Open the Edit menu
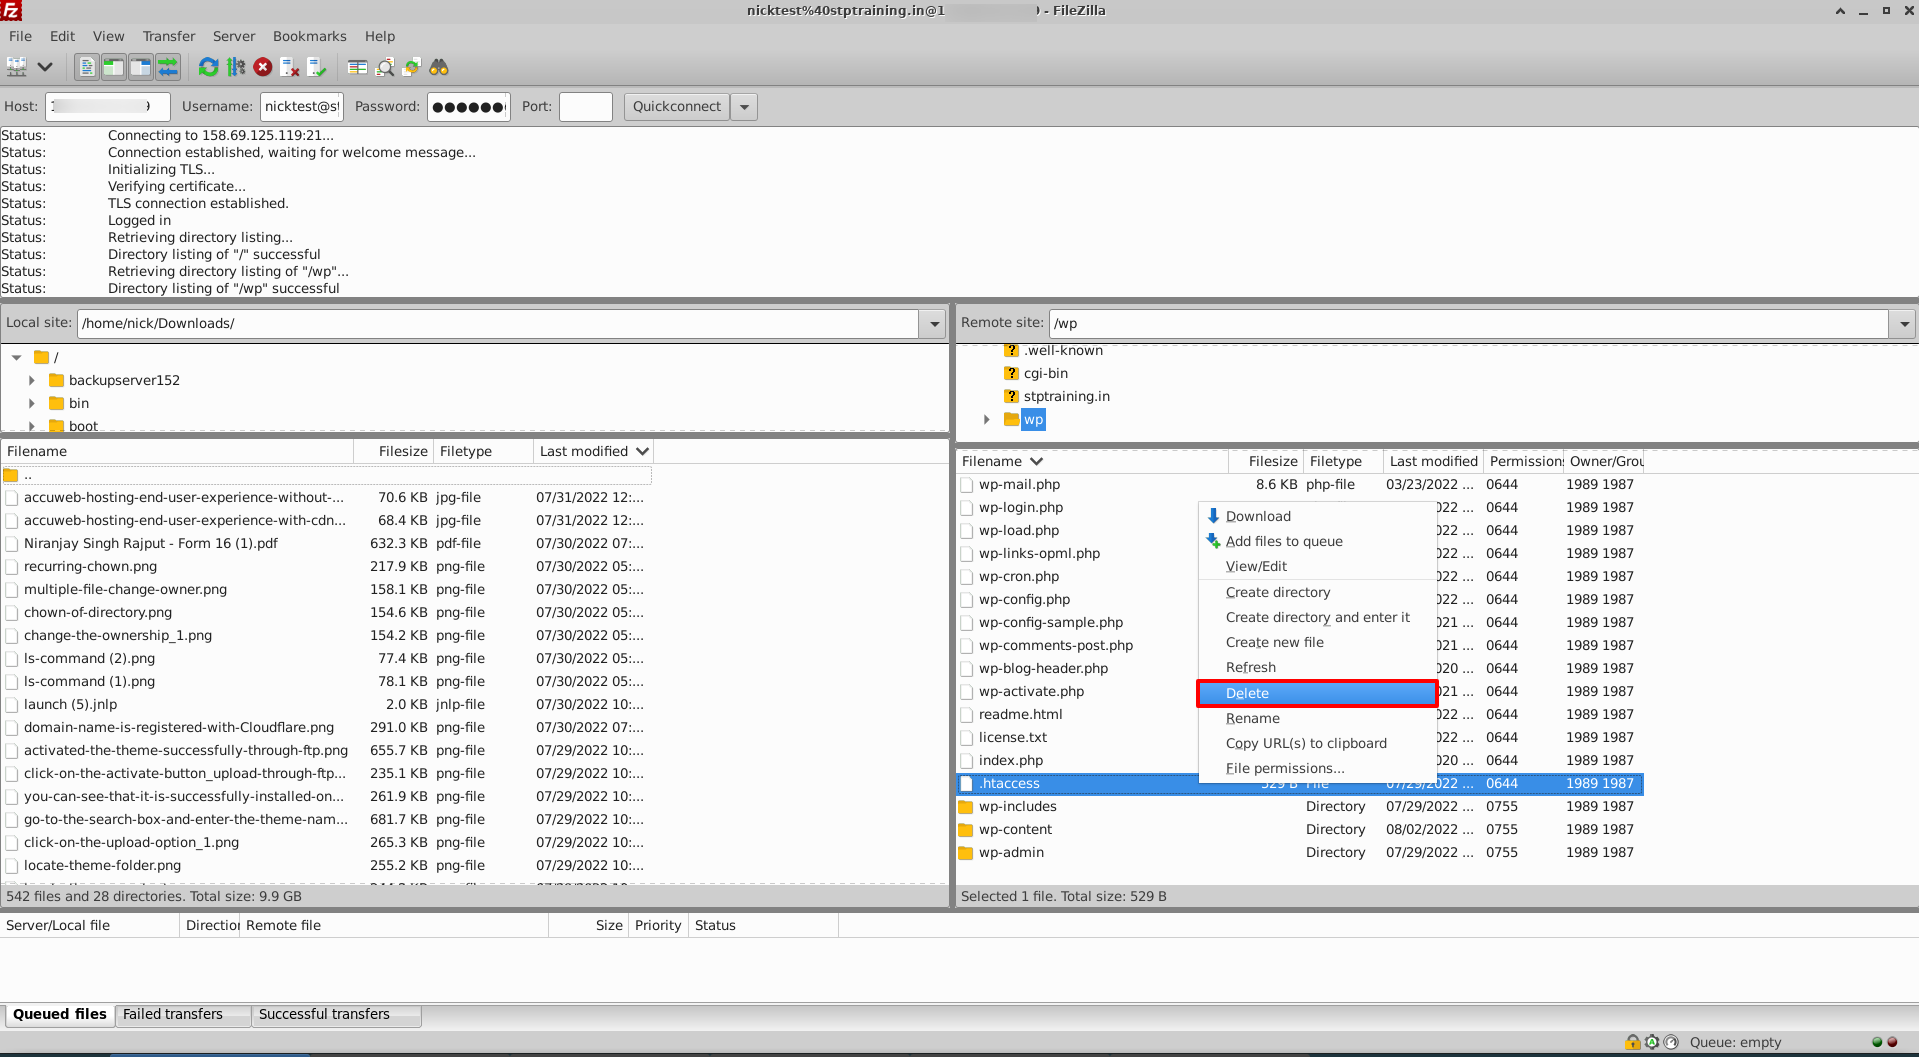 point(62,36)
